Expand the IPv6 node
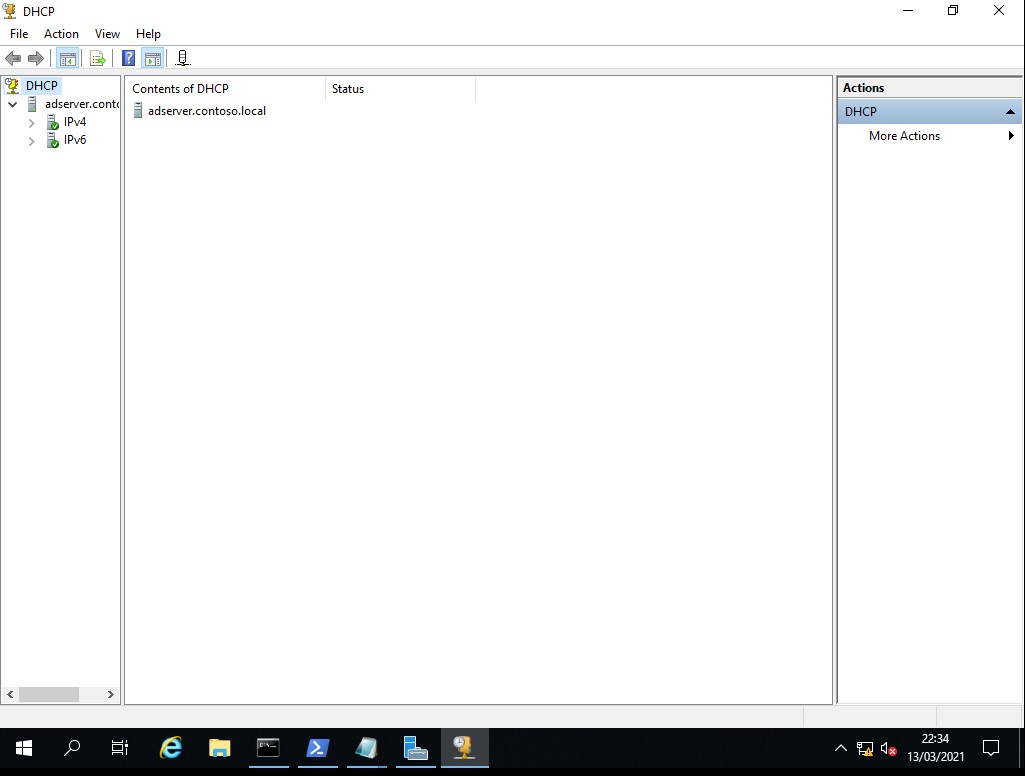The width and height of the screenshot is (1025, 776). coord(32,141)
